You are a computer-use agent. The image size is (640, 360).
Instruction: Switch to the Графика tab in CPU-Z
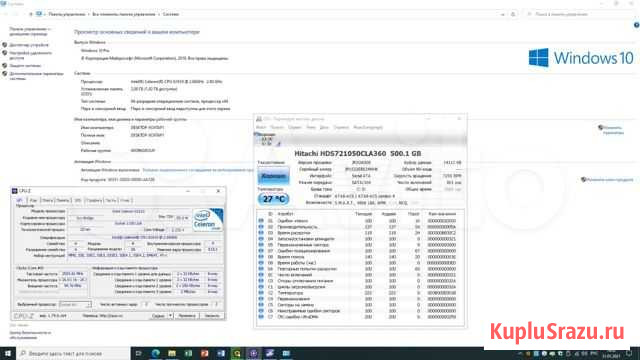click(x=94, y=200)
